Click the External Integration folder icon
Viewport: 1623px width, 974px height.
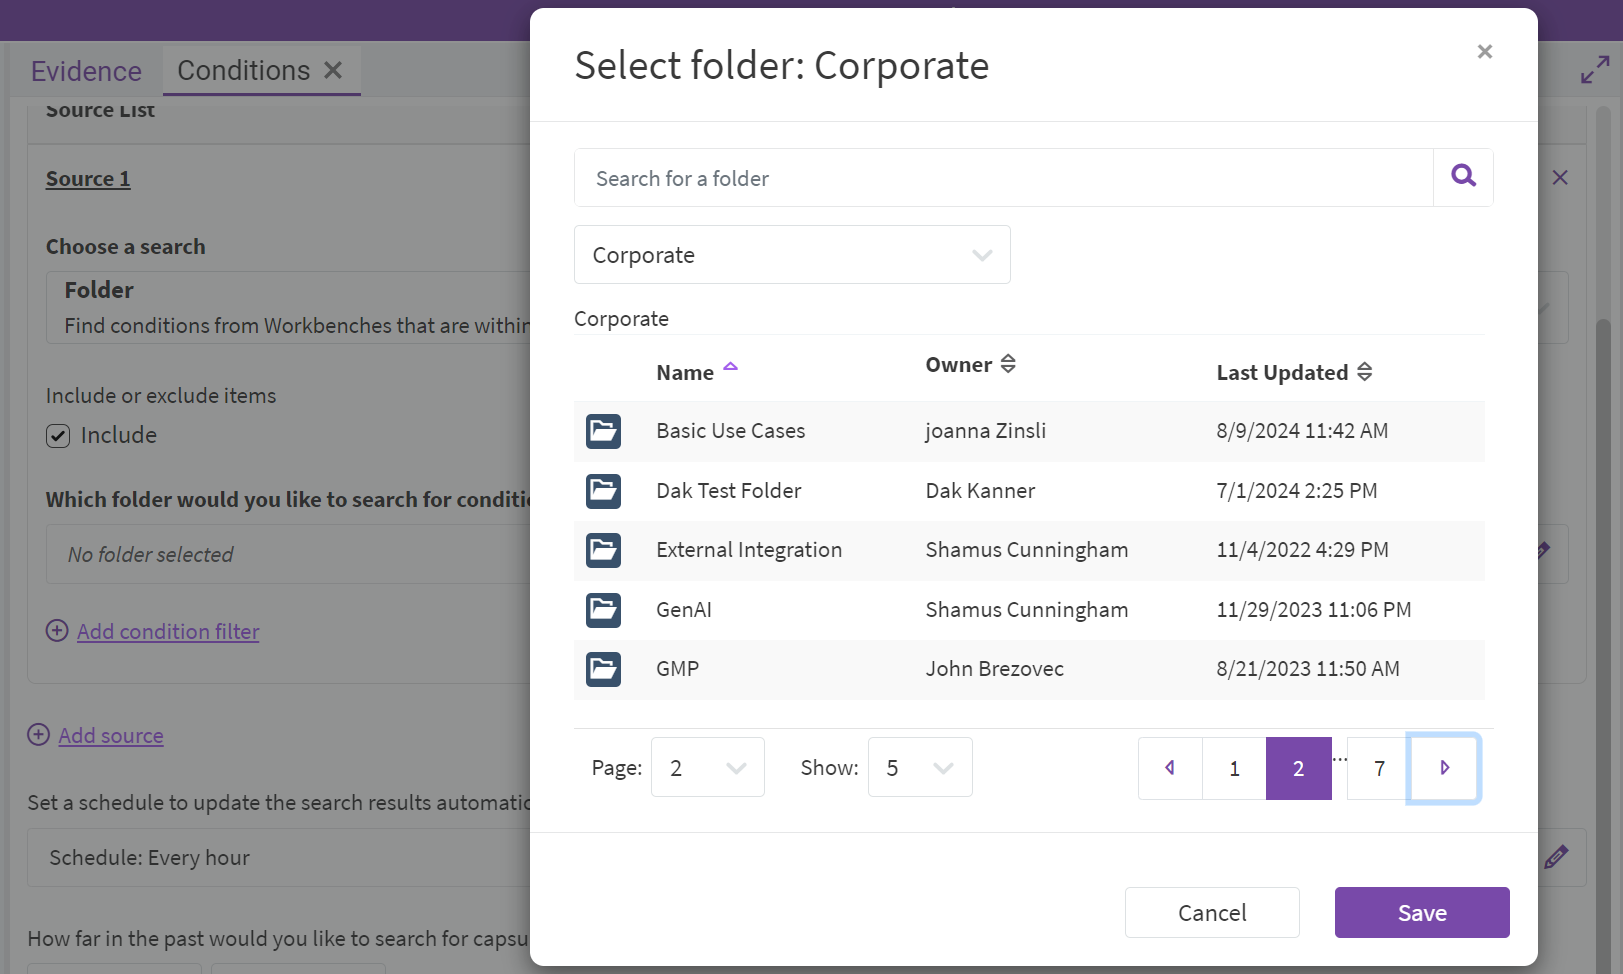[x=603, y=550]
